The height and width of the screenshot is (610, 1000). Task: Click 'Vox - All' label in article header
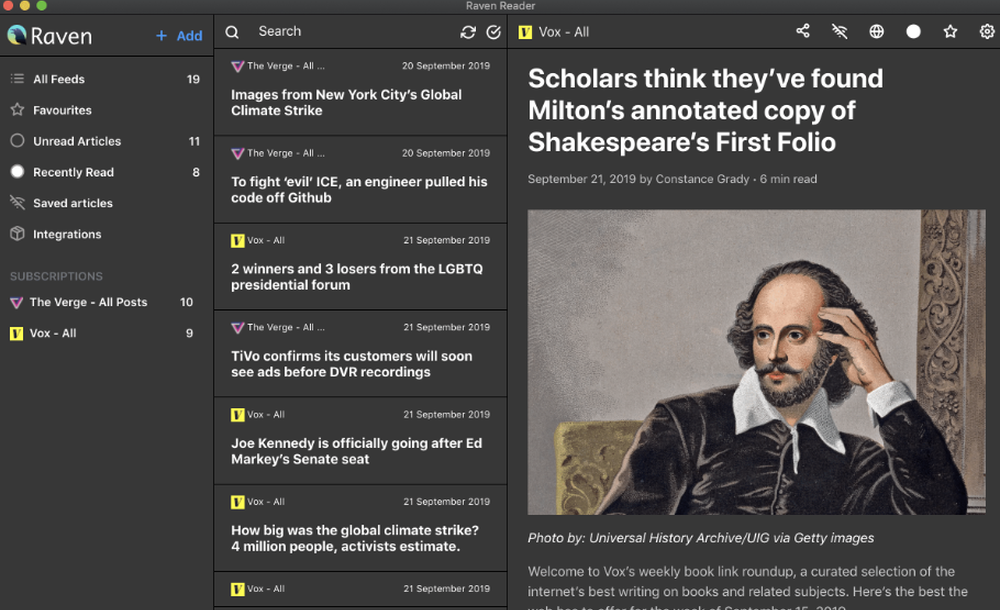coord(564,32)
